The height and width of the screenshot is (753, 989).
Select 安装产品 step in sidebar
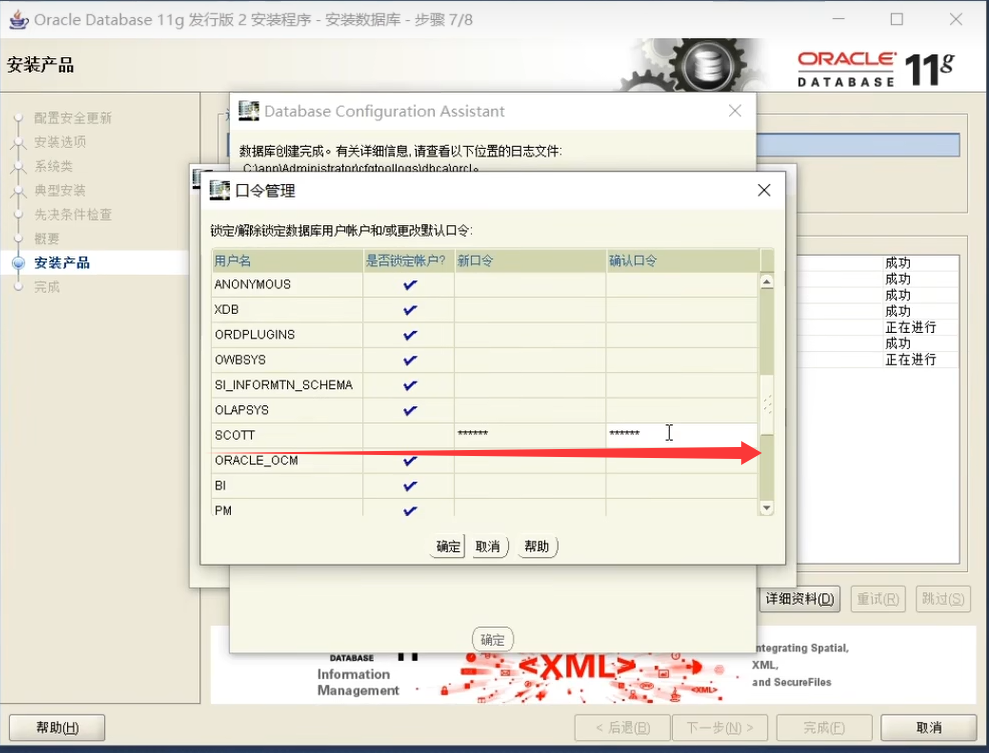pos(62,263)
